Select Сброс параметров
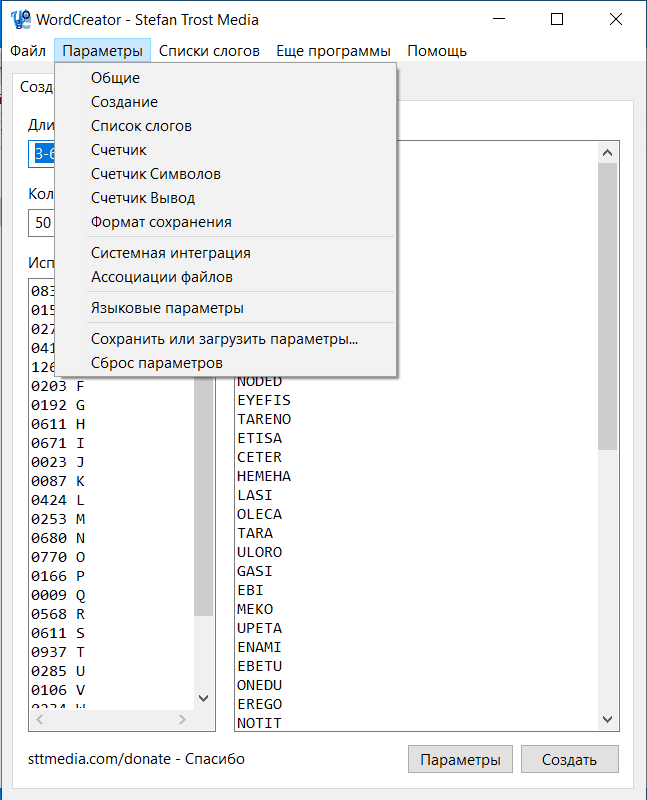Image resolution: width=647 pixels, height=800 pixels. (156, 363)
